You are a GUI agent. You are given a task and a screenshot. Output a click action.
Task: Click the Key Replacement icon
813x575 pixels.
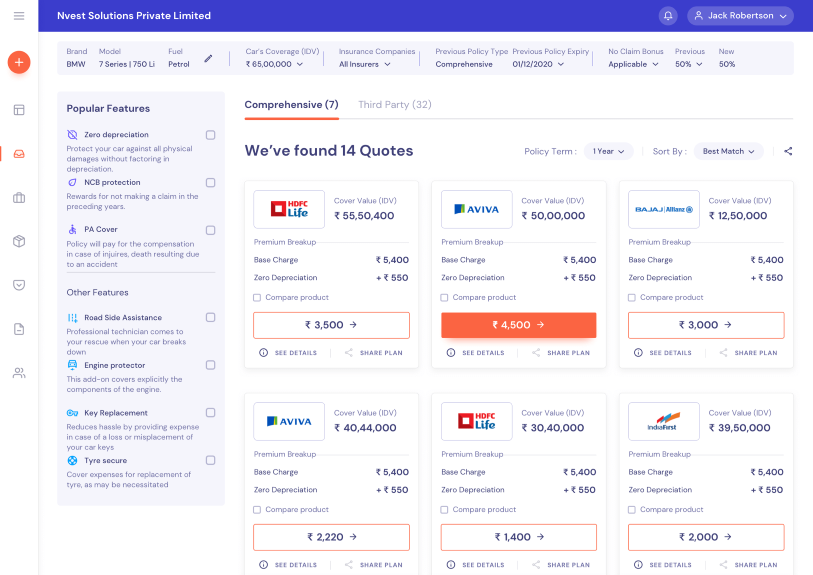pyautogui.click(x=72, y=413)
